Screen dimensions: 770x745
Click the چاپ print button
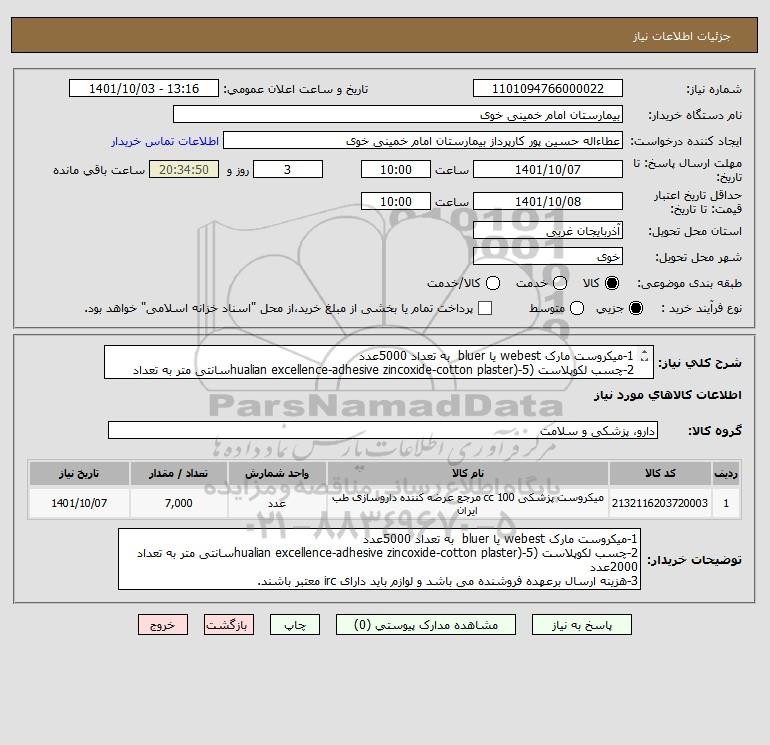pos(295,625)
